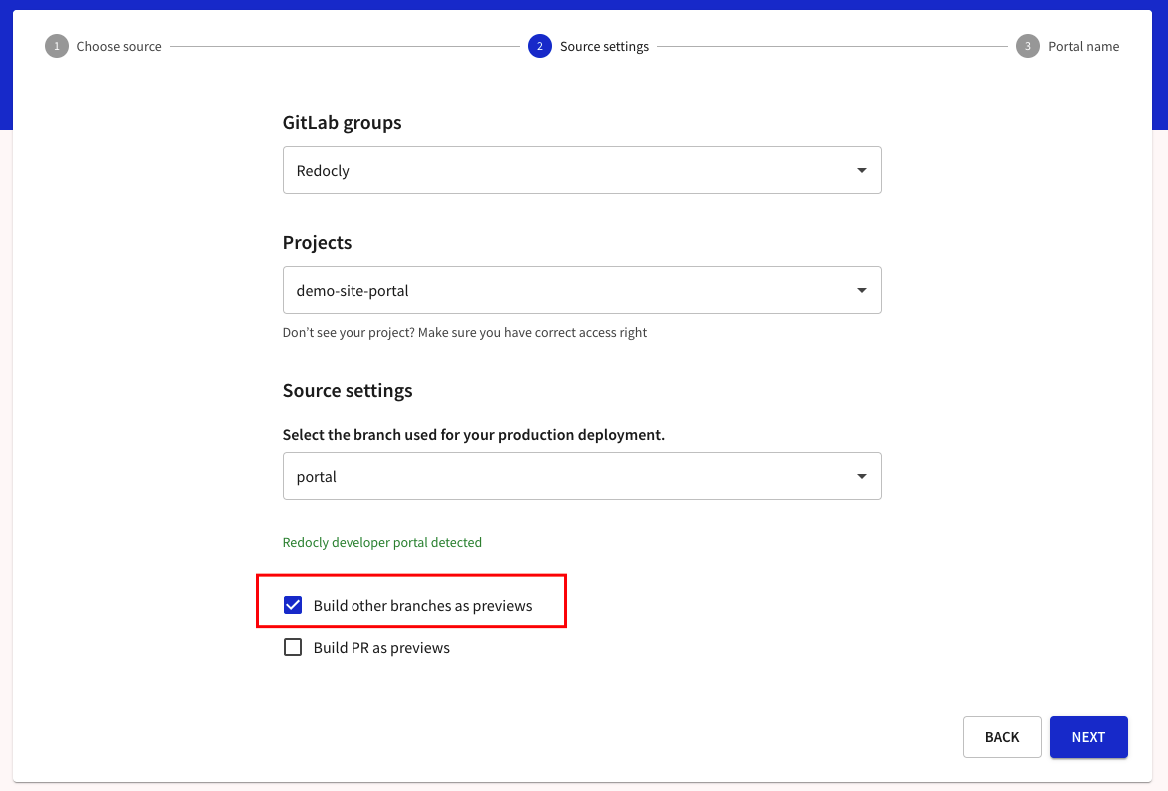Image resolution: width=1168 pixels, height=791 pixels.
Task: Open the Projects dropdown showing demo-site-portal
Action: click(x=582, y=290)
